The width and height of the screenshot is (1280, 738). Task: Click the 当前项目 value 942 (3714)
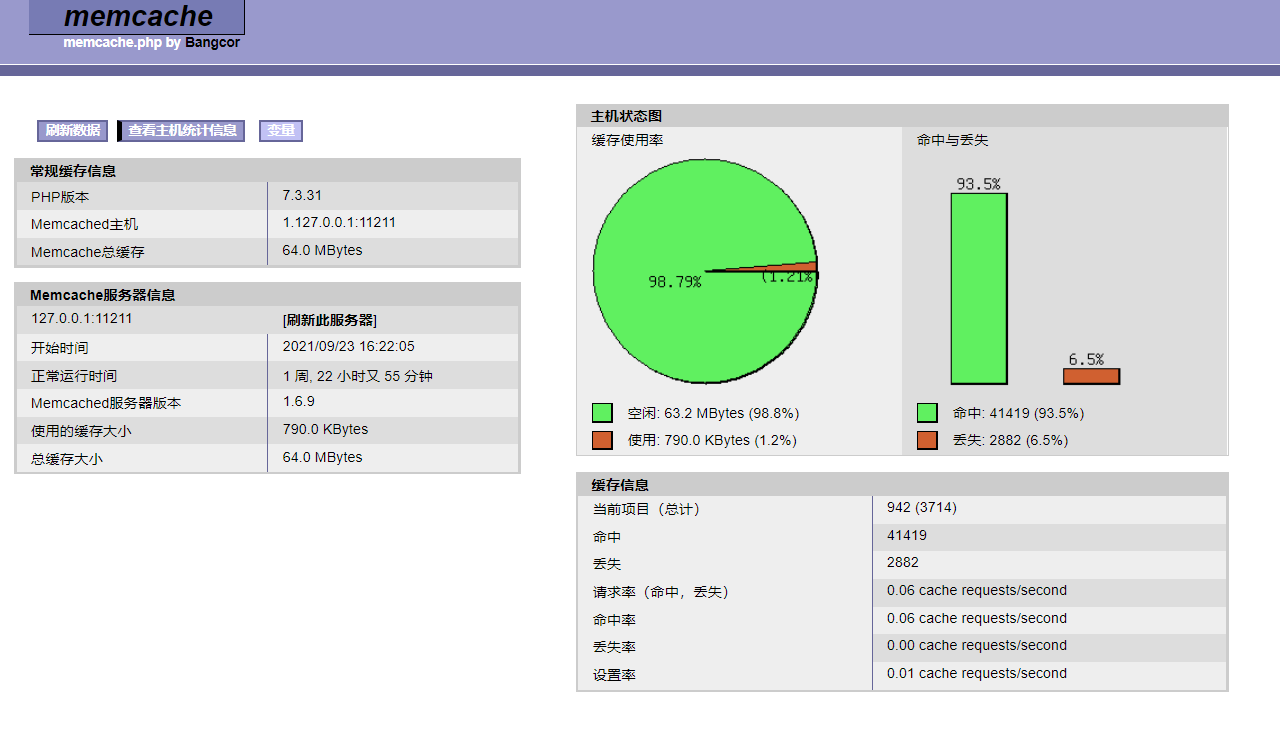coord(921,508)
